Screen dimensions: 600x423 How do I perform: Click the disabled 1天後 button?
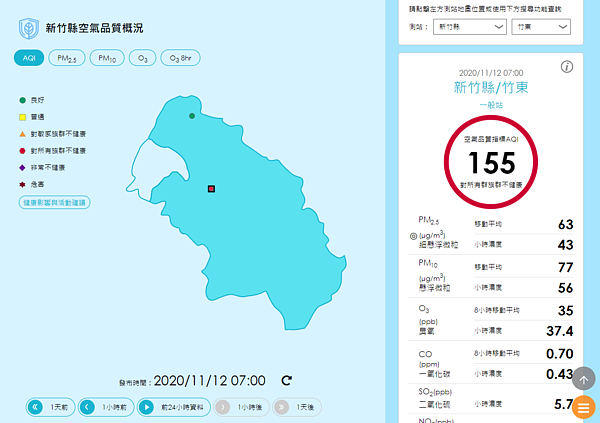[297, 407]
